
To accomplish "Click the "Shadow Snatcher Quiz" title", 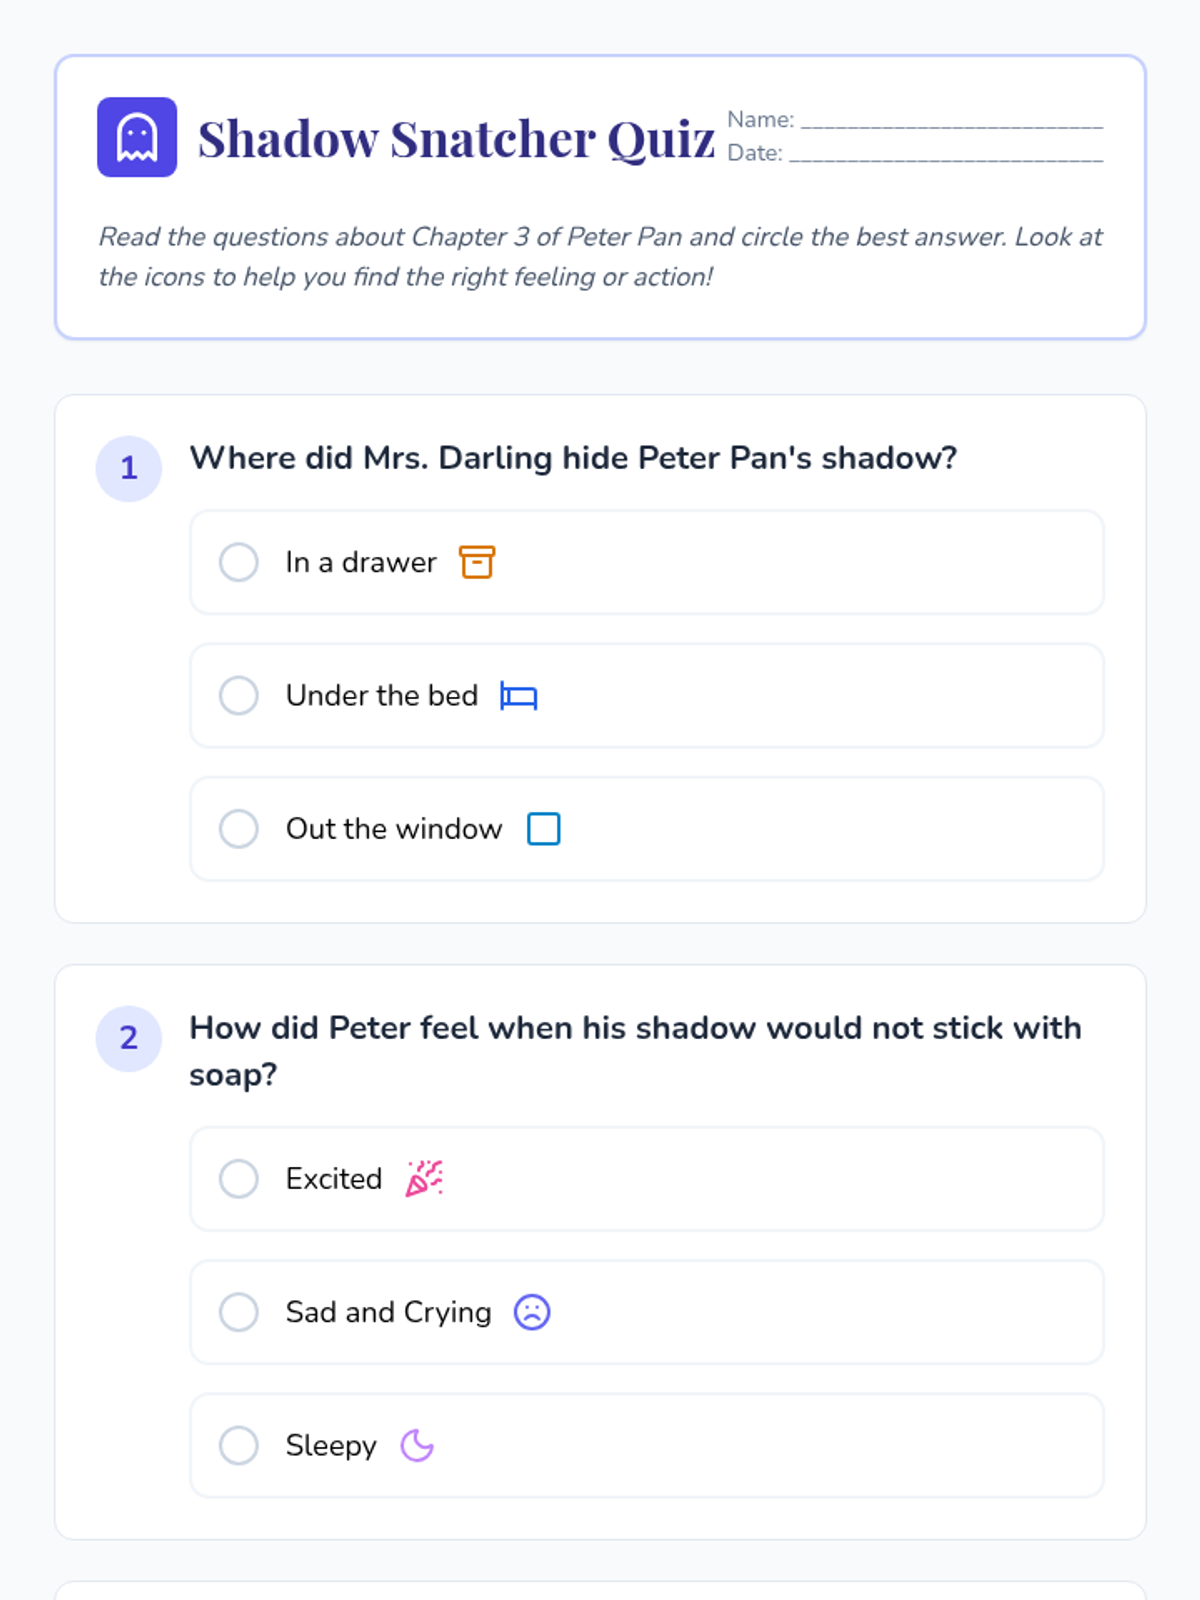I will tap(457, 138).
